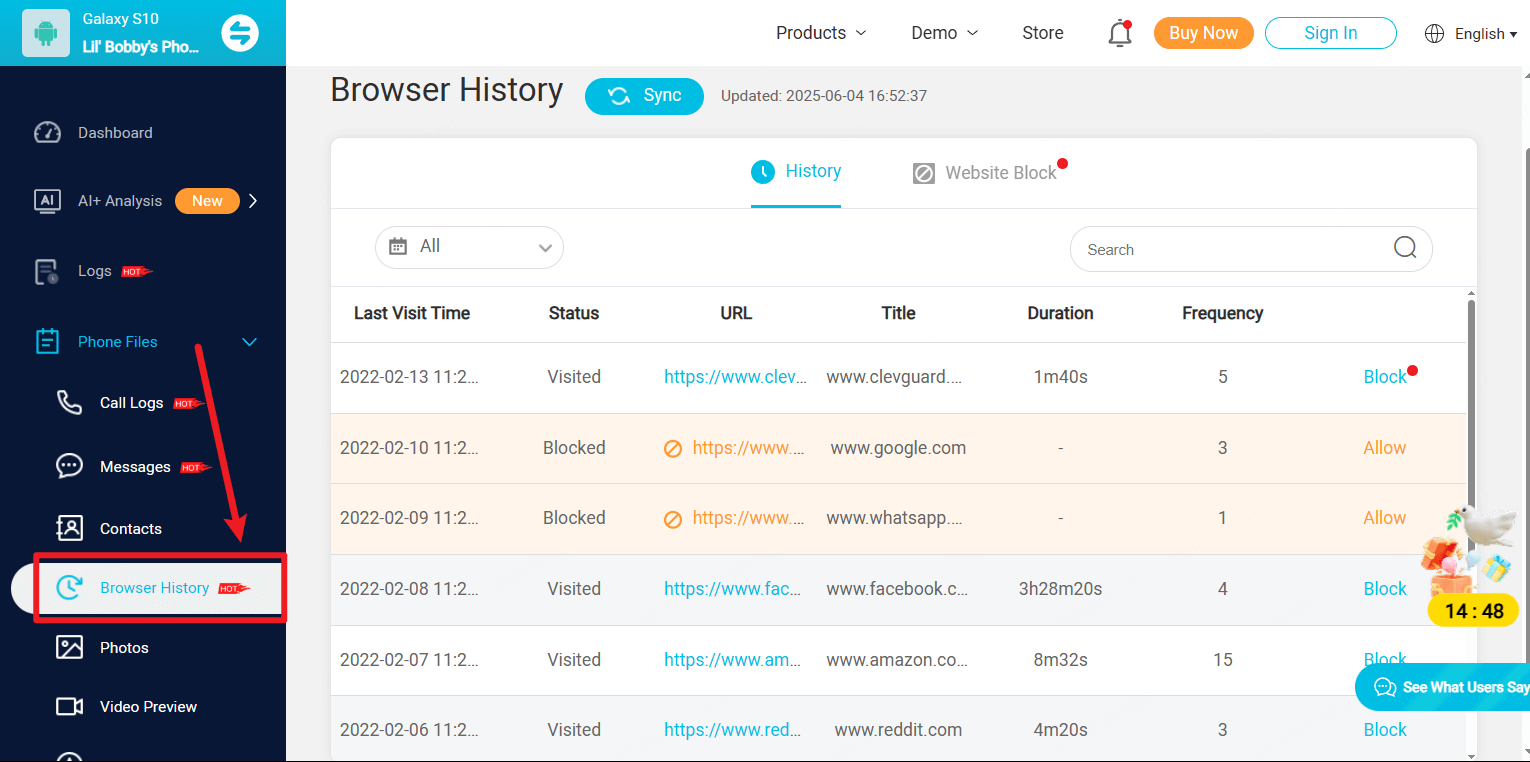The width and height of the screenshot is (1530, 762).
Task: Open the Demo dropdown menu
Action: 944,33
